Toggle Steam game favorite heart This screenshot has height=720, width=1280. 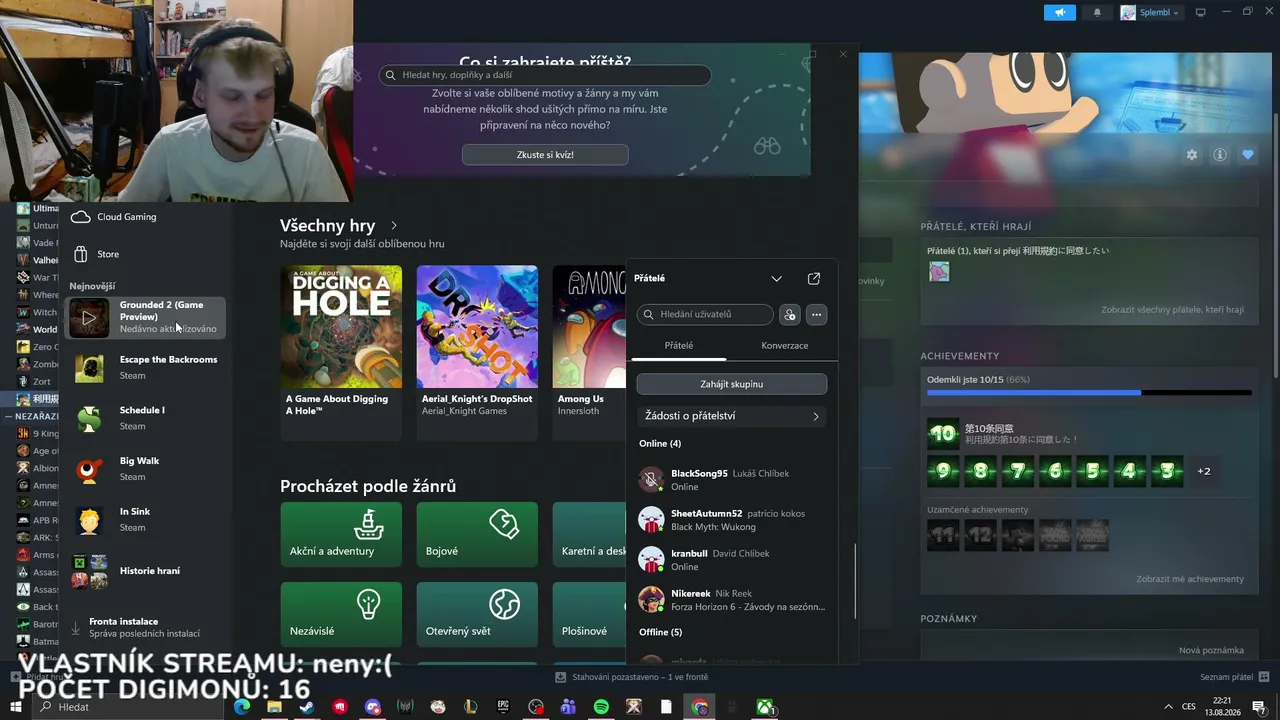coord(1248,155)
